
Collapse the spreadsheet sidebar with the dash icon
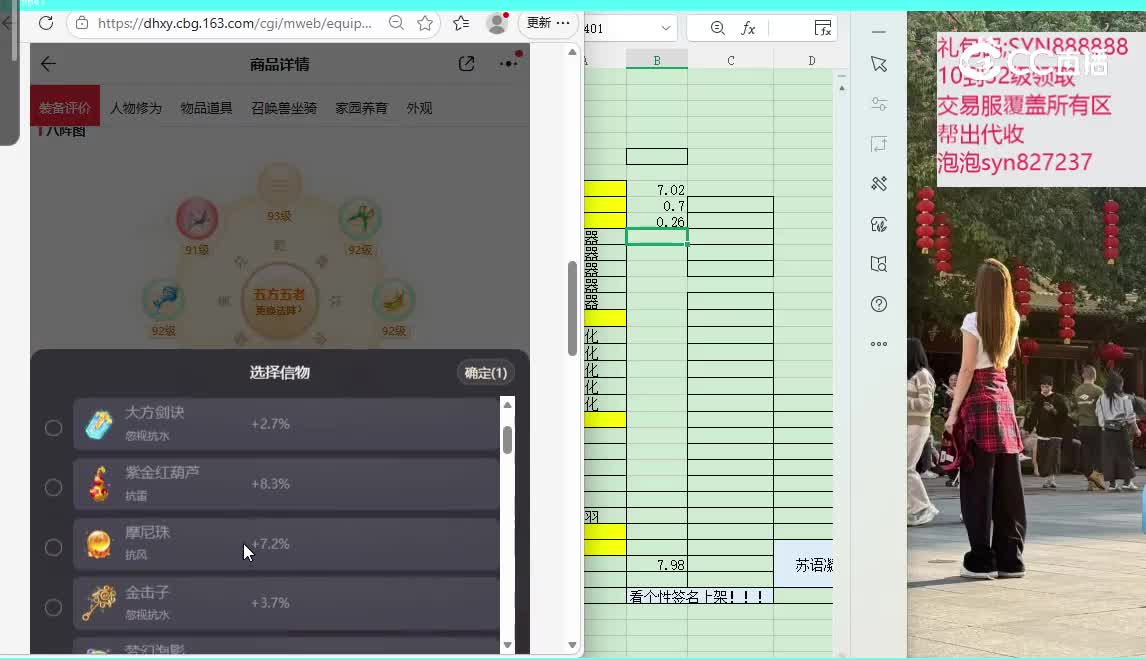(879, 32)
